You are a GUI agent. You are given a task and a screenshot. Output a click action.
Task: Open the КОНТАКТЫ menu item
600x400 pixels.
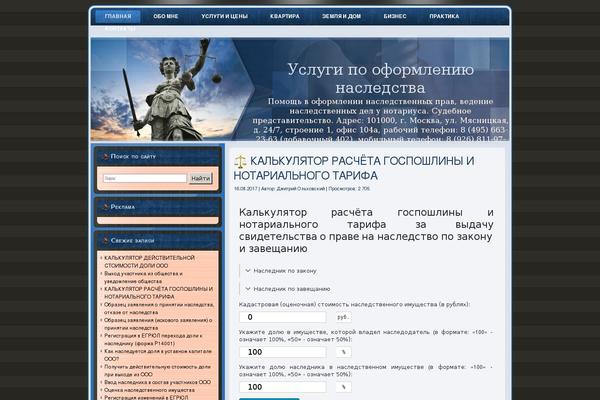pos(120,29)
